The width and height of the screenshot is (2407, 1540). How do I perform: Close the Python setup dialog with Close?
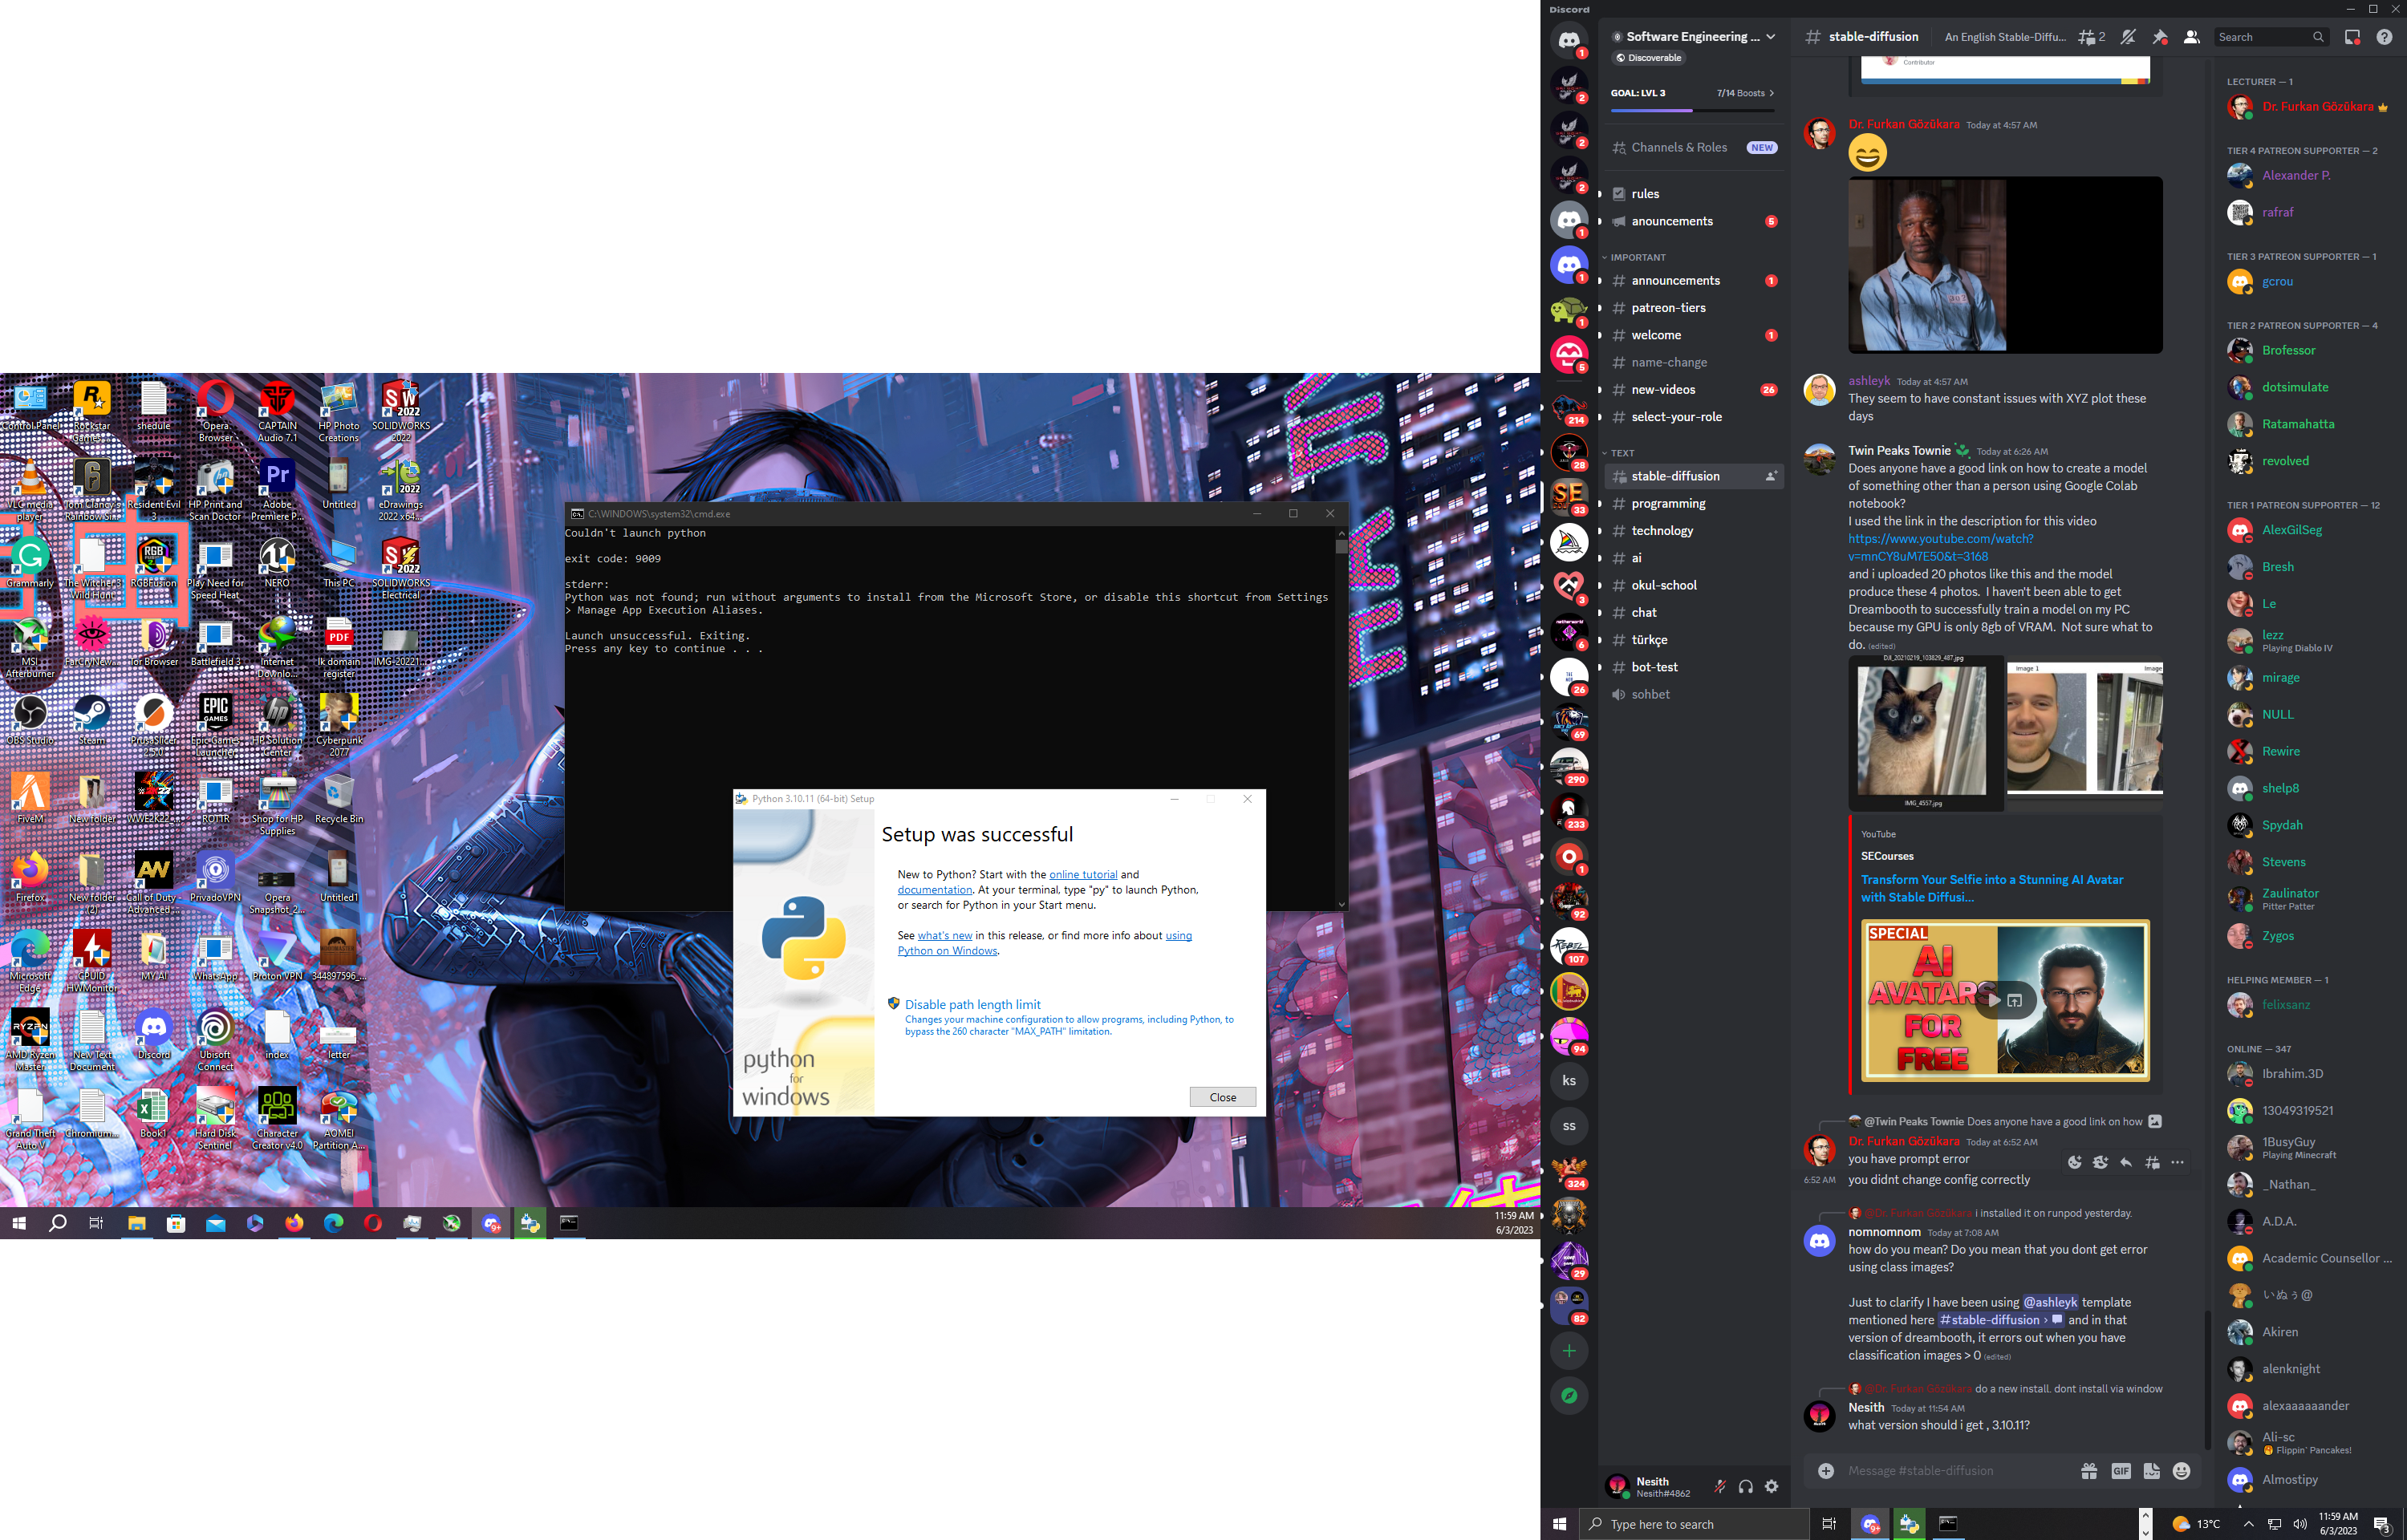[x=1222, y=1097]
